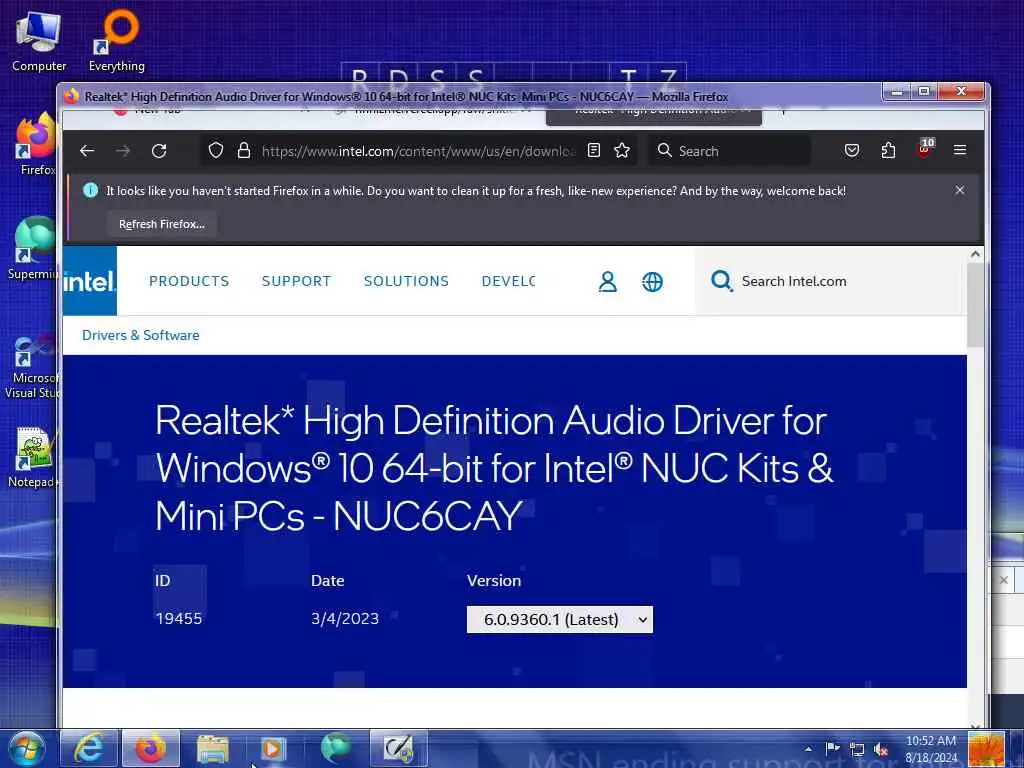Open the network tray icon
This screenshot has height=768, width=1024.
857,749
